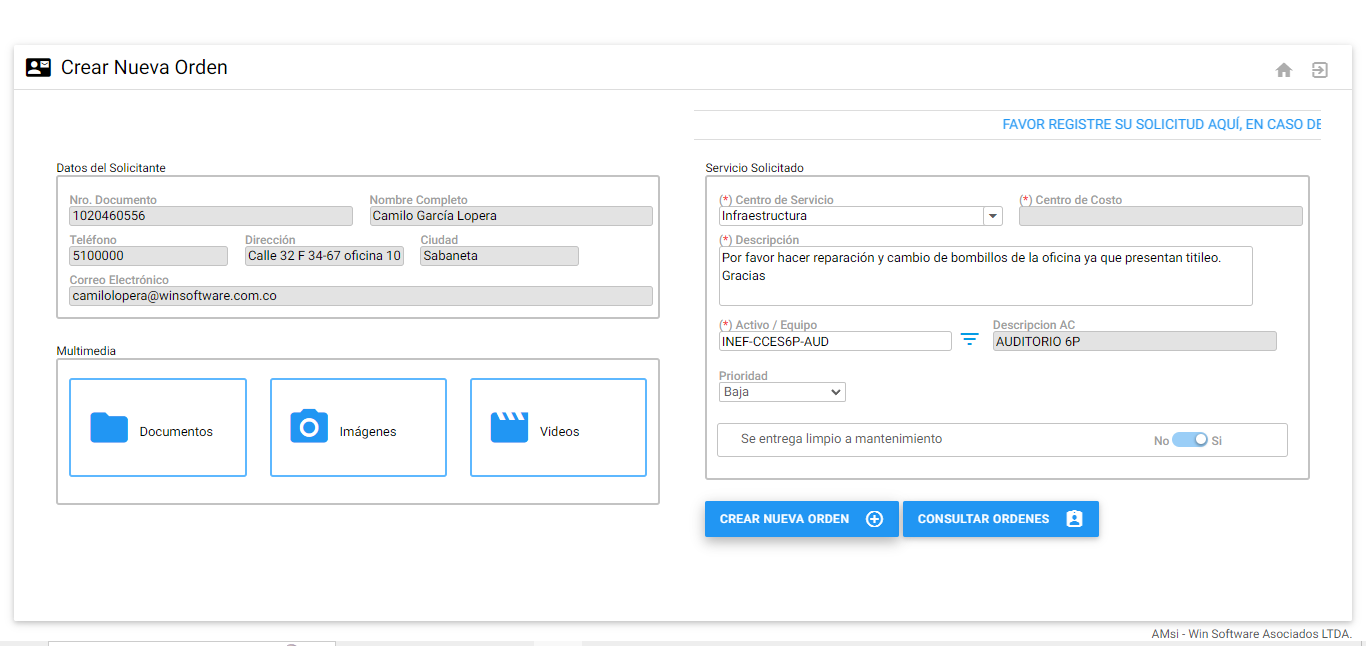1366x646 pixels.
Task: Click the footer text AMsi - Win Software Asociados LTDA.
Action: click(1251, 634)
